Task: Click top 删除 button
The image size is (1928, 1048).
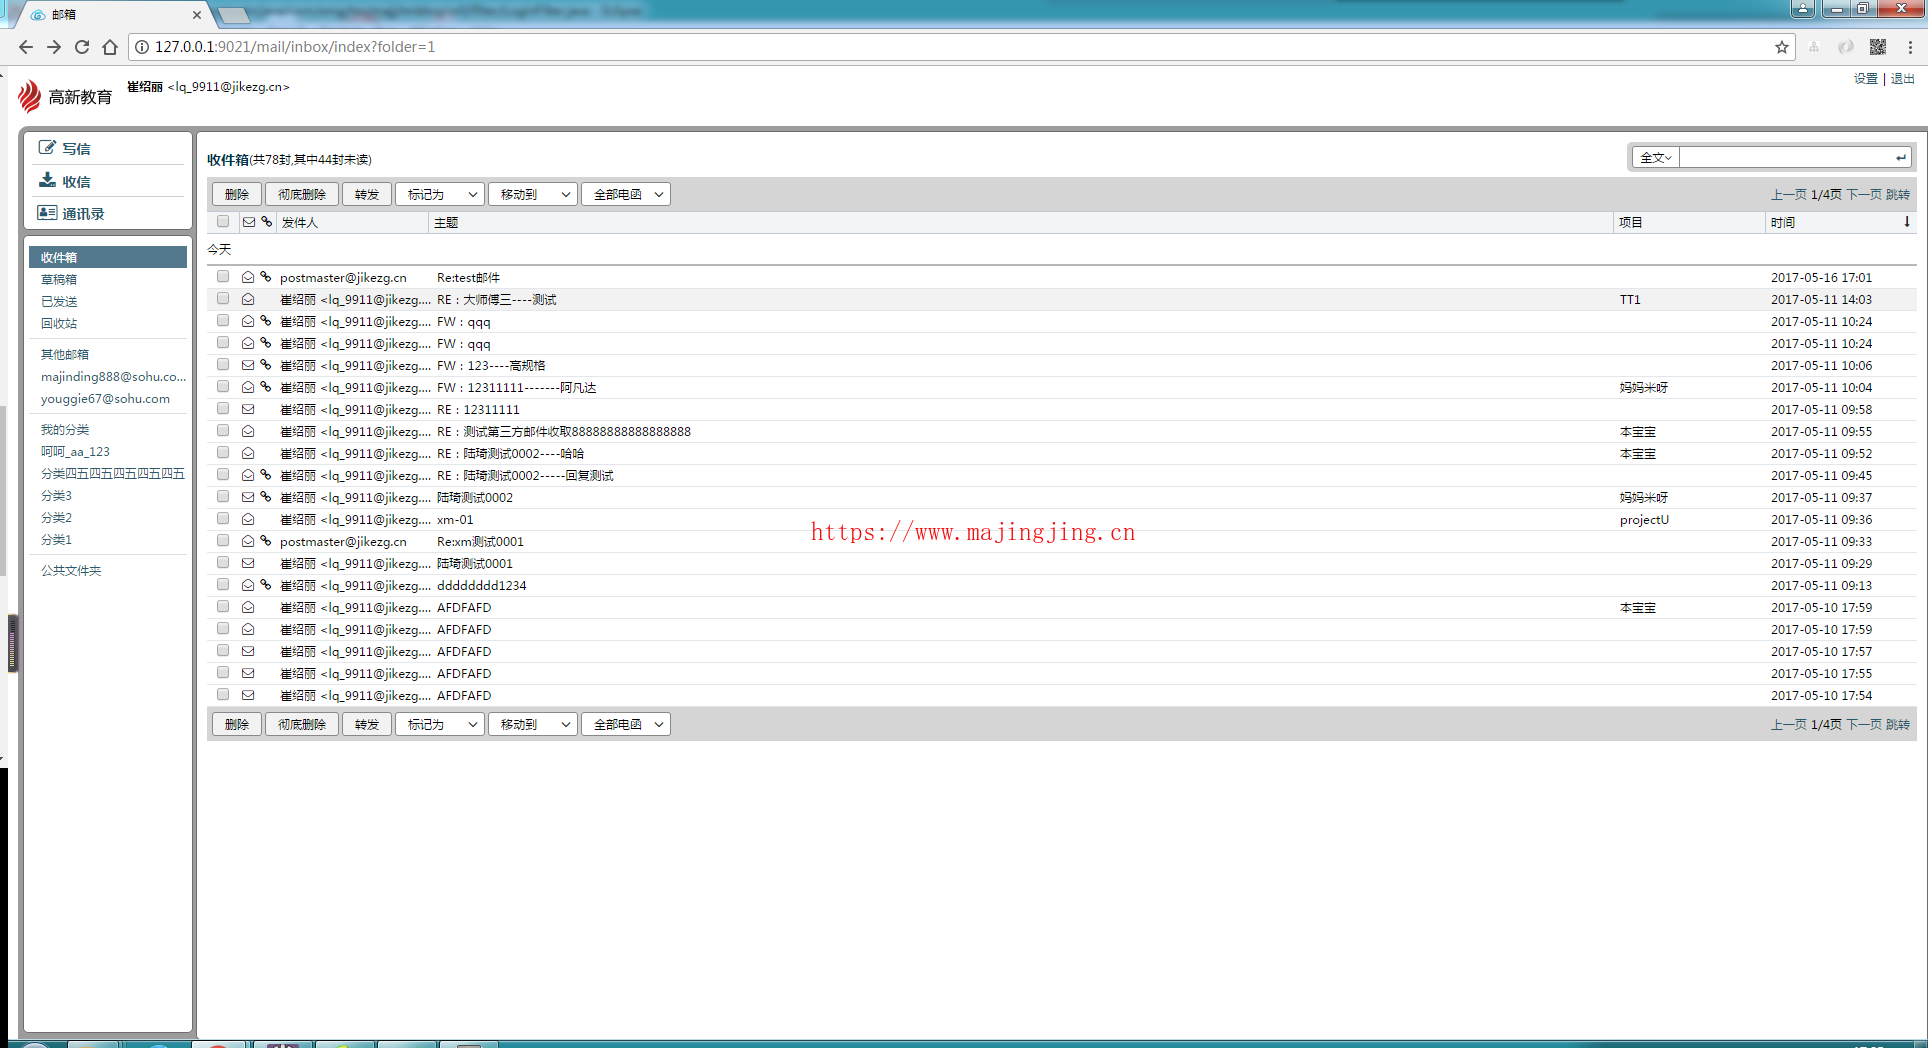Action: [237, 194]
